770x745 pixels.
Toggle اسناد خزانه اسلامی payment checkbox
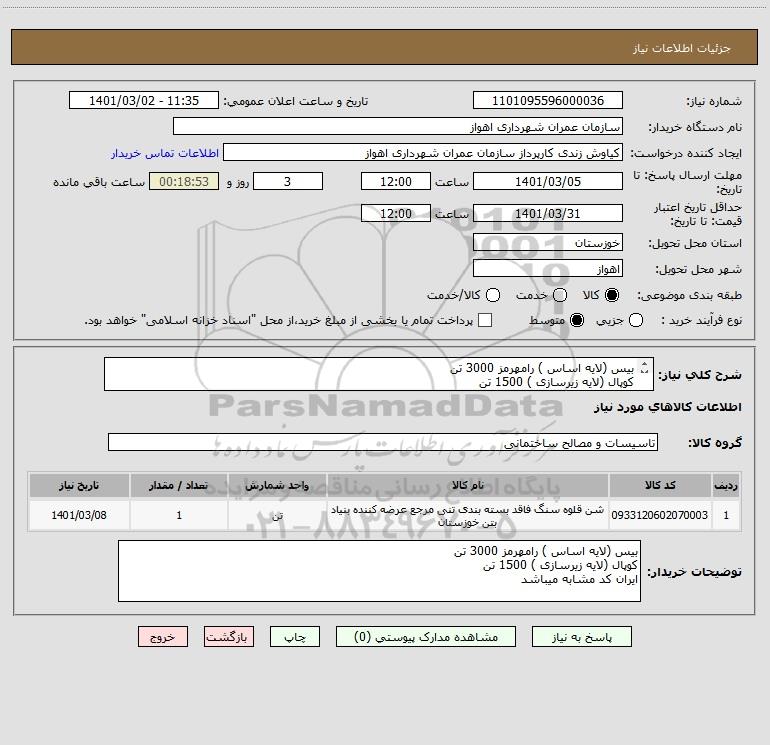pos(485,320)
